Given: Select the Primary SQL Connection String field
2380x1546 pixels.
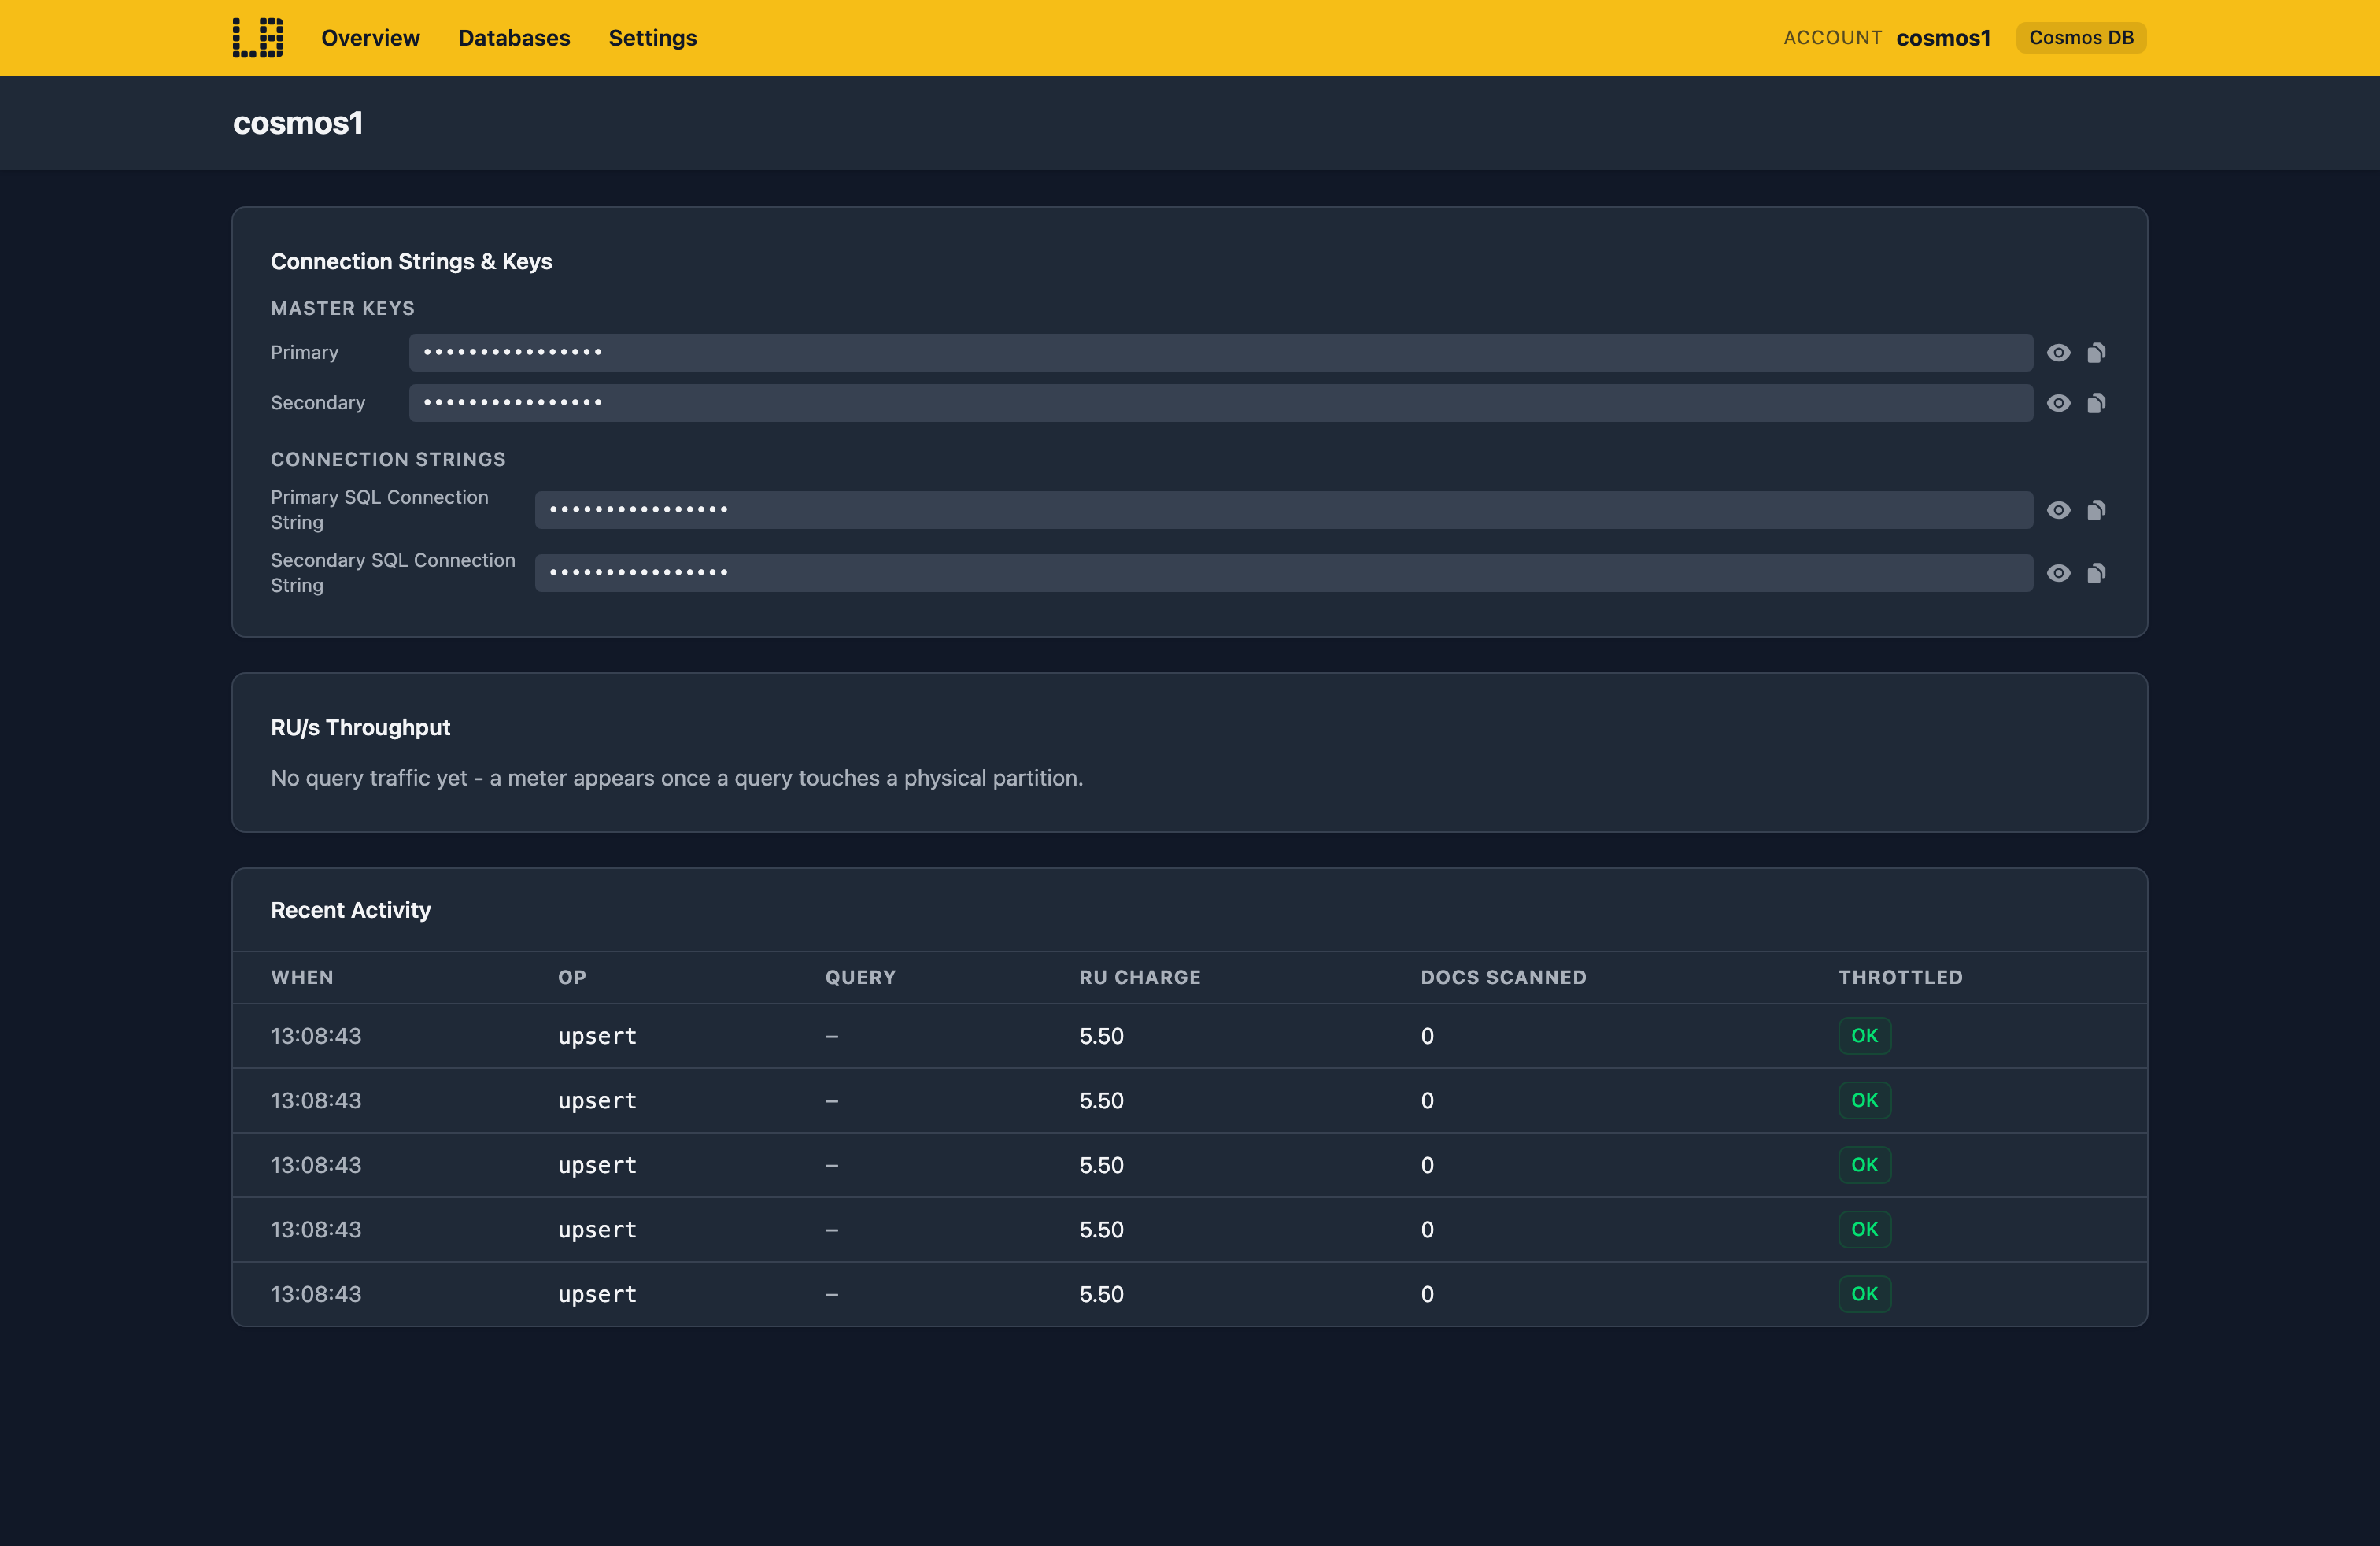Looking at the screenshot, I should click(1283, 510).
